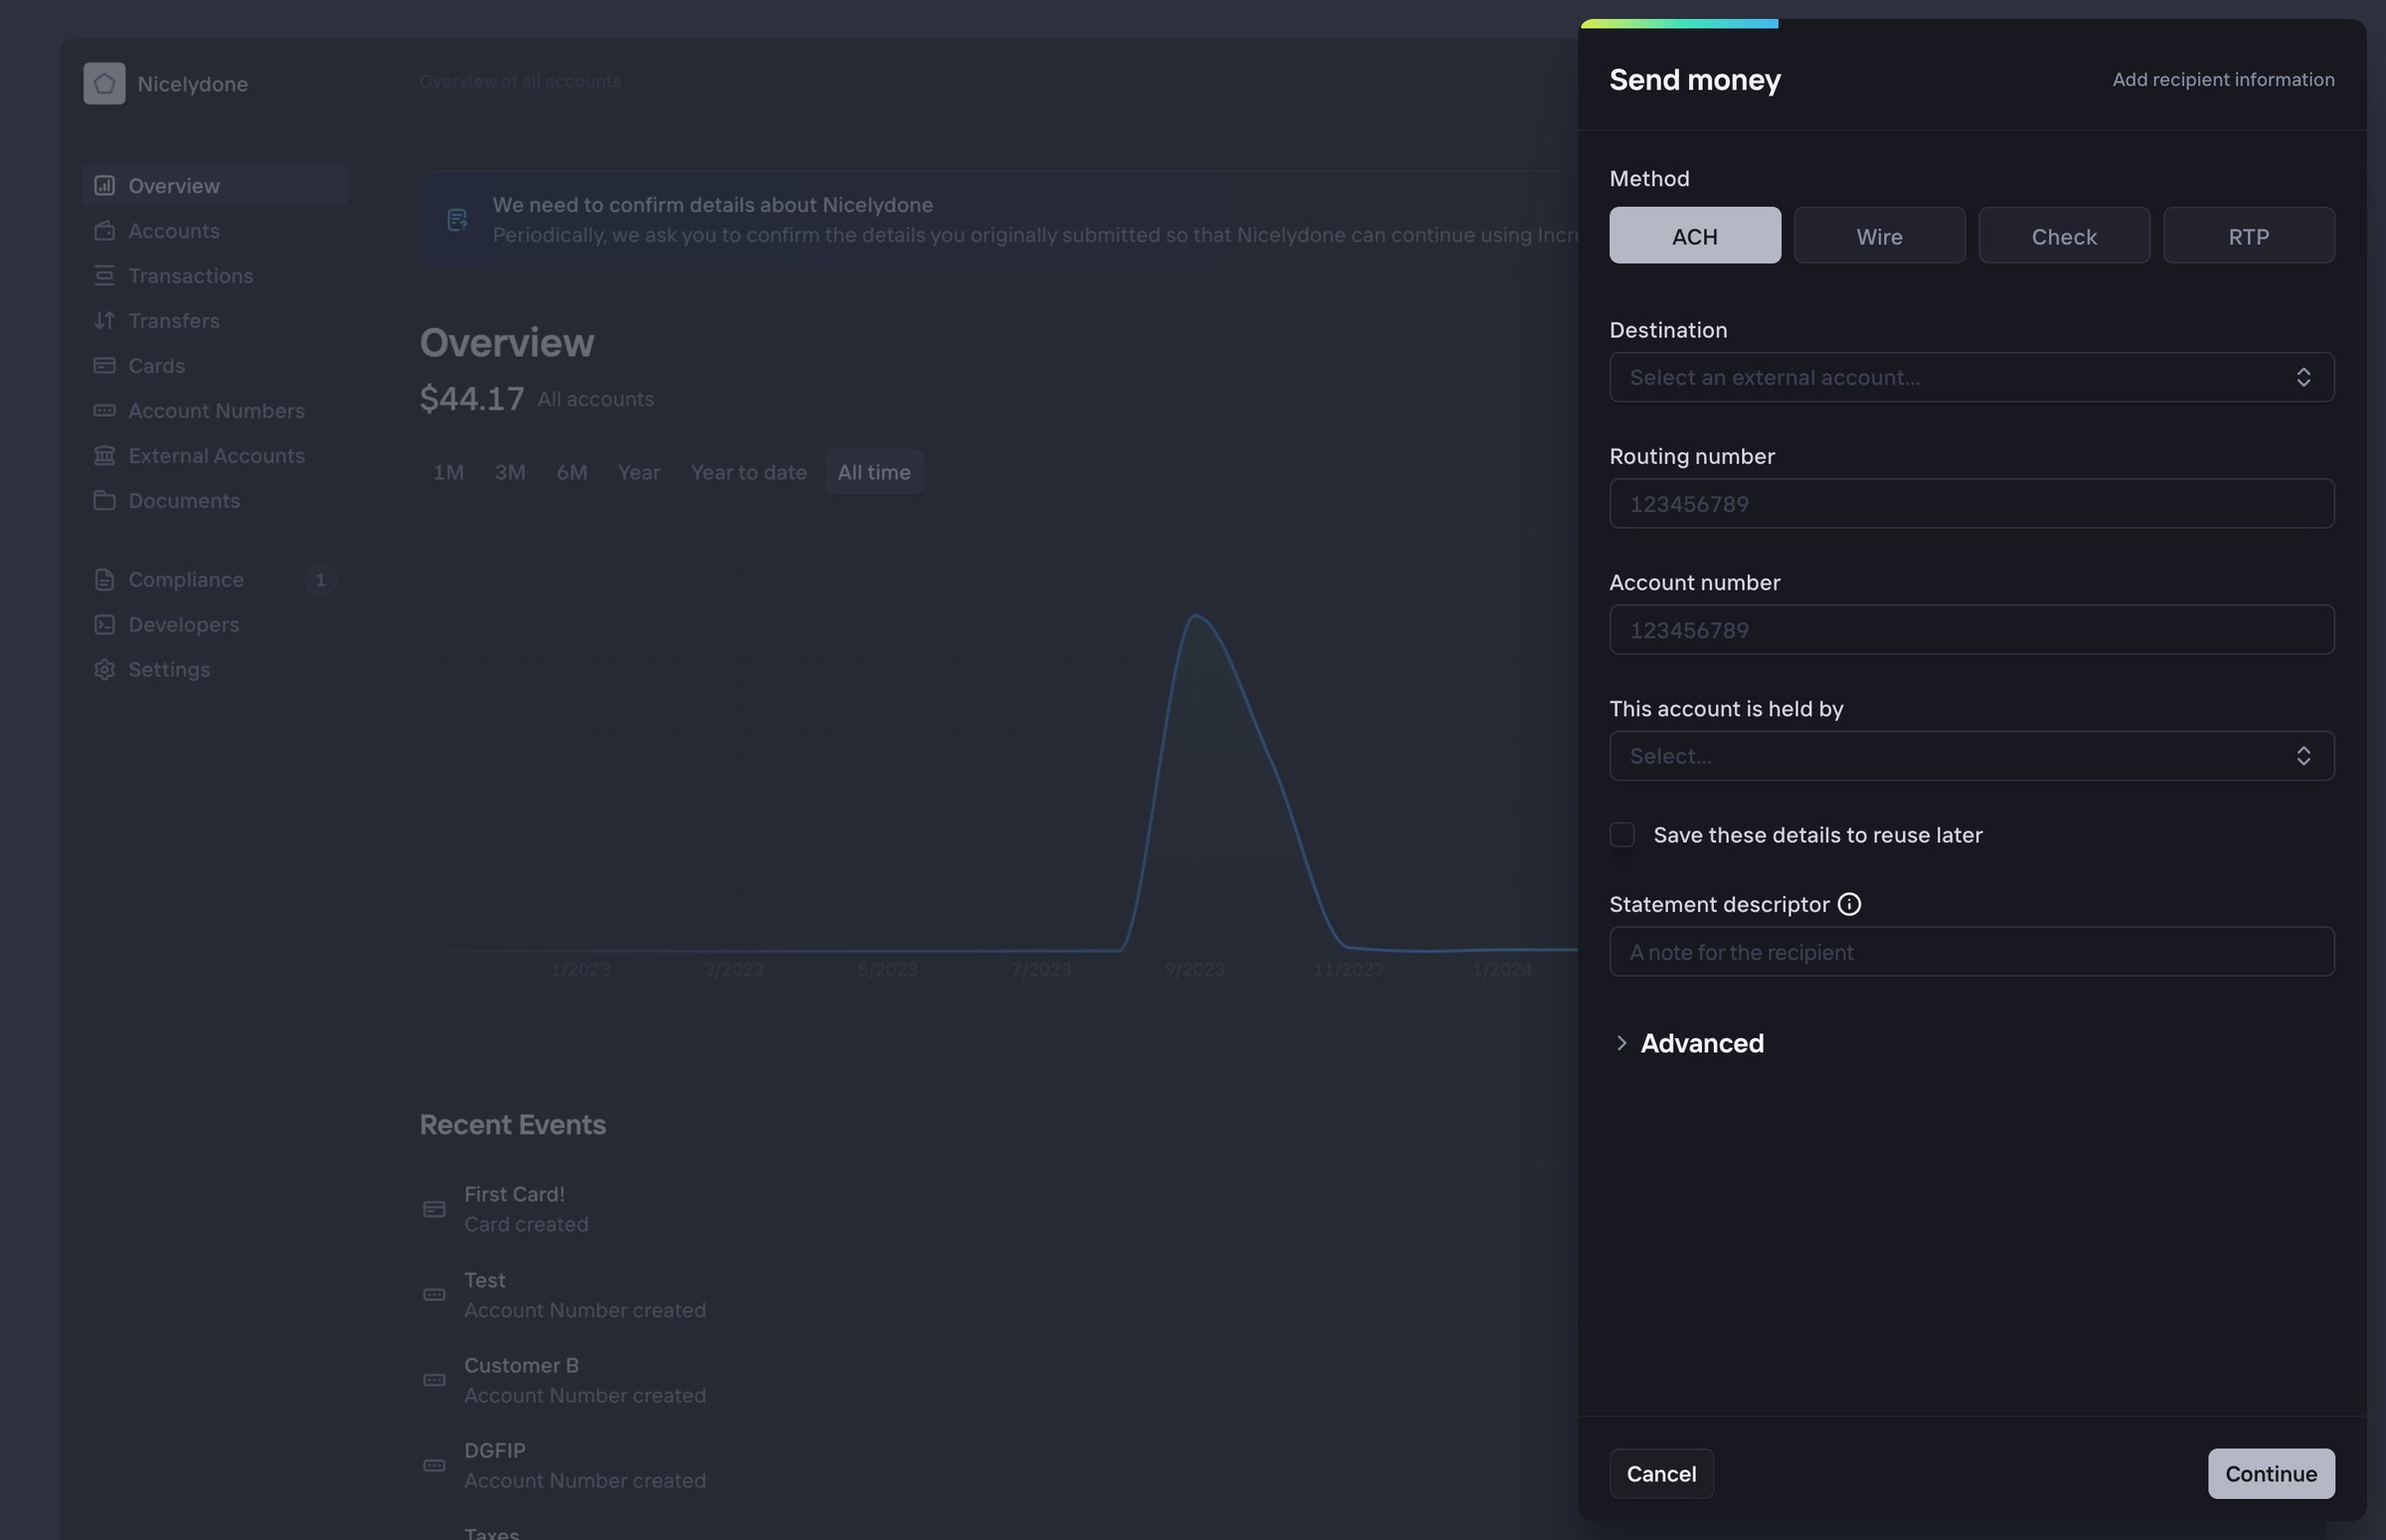Viewport: 2386px width, 1540px height.
Task: Open Transactions in the sidebar
Action: (215, 275)
